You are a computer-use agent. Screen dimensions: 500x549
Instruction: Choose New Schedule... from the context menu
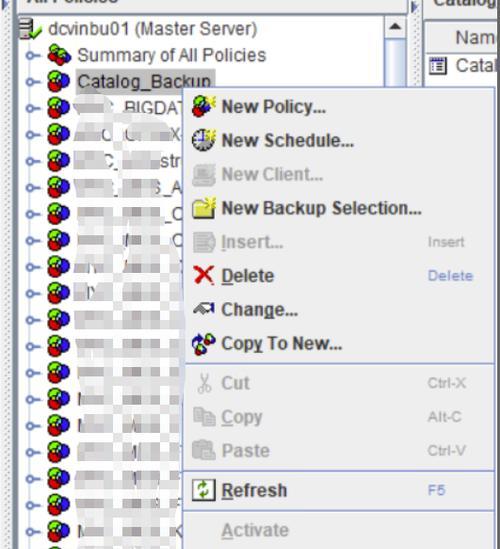pyautogui.click(x=288, y=140)
